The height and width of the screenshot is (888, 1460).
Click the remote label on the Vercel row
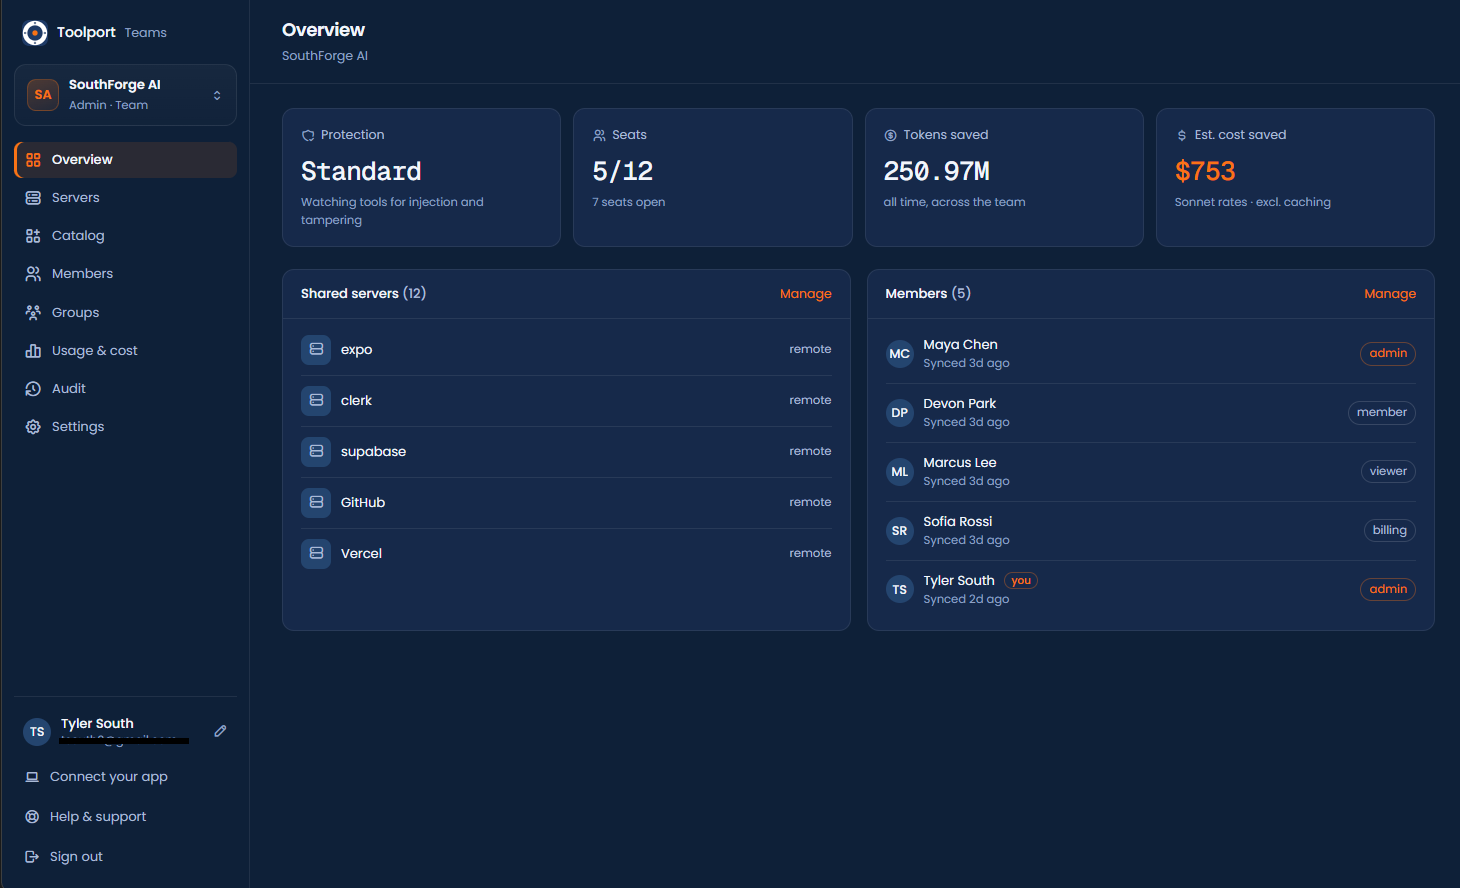coord(810,553)
